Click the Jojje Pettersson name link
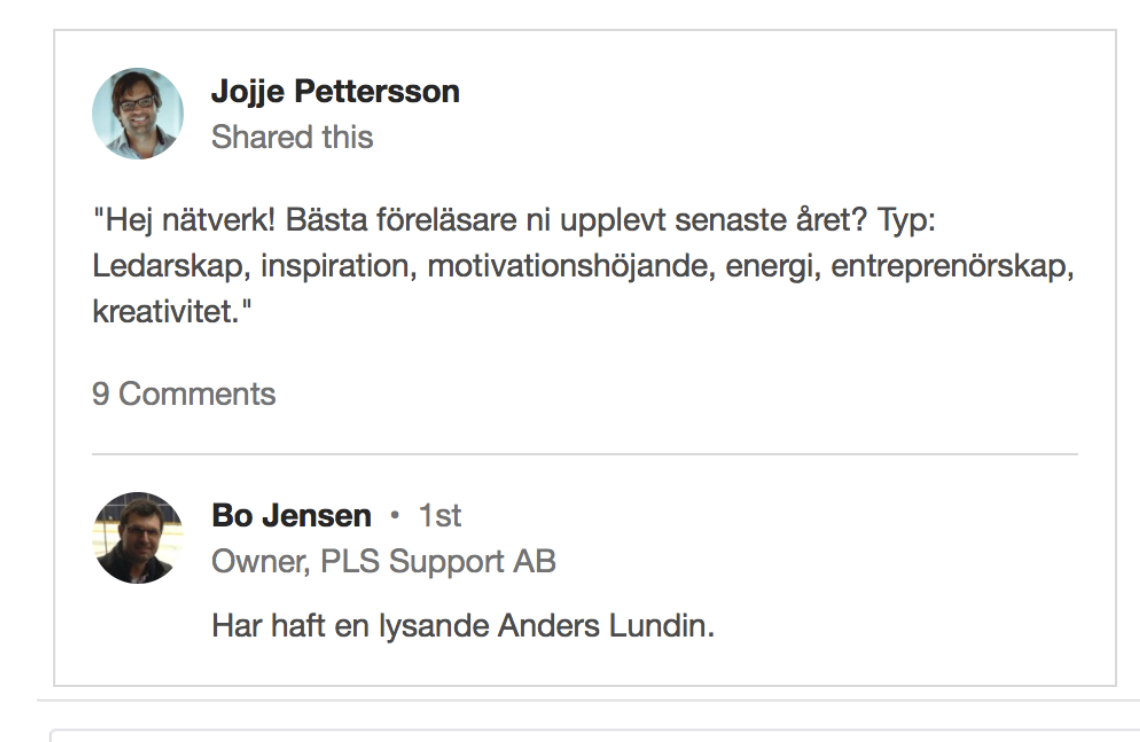 pyautogui.click(x=335, y=92)
